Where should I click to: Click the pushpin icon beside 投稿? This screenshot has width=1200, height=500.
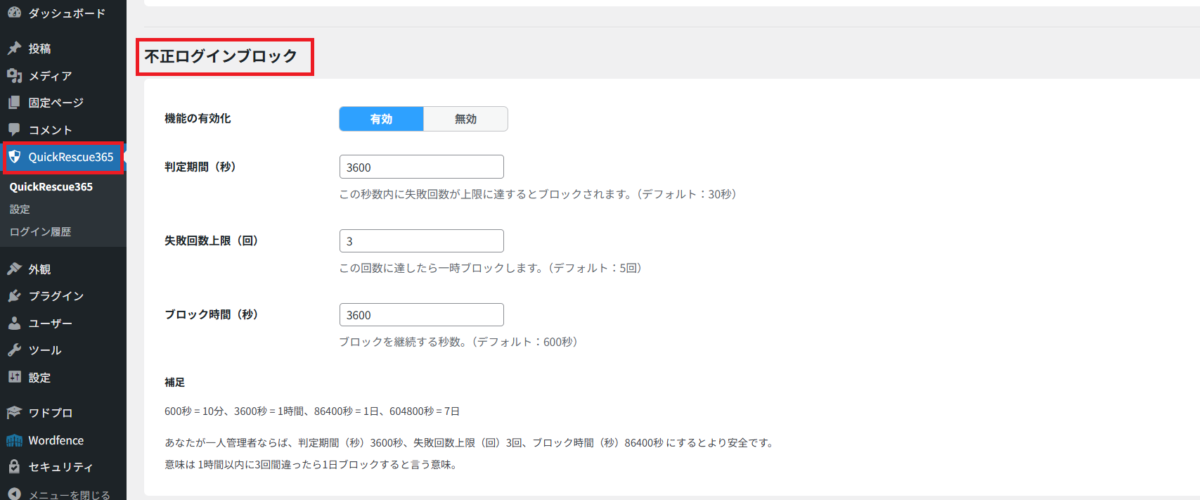pos(14,48)
